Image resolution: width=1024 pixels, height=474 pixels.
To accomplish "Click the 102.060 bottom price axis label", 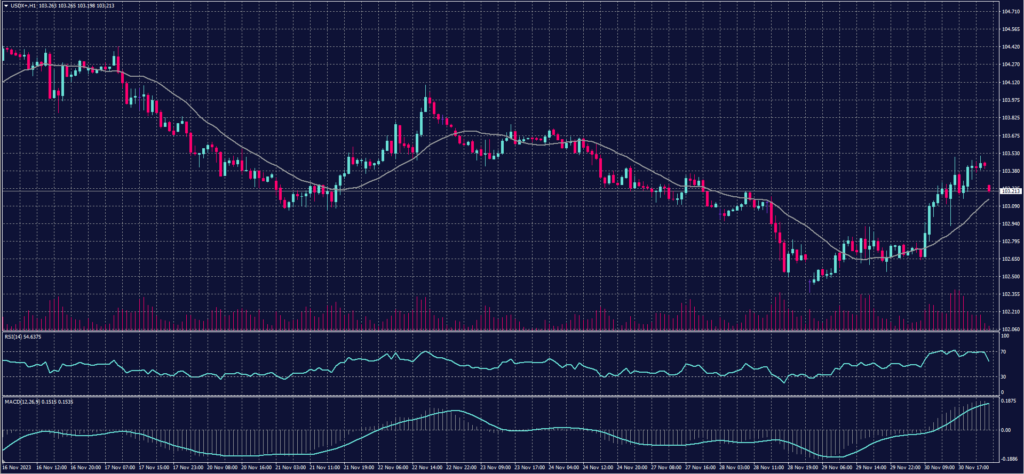I will [1010, 329].
